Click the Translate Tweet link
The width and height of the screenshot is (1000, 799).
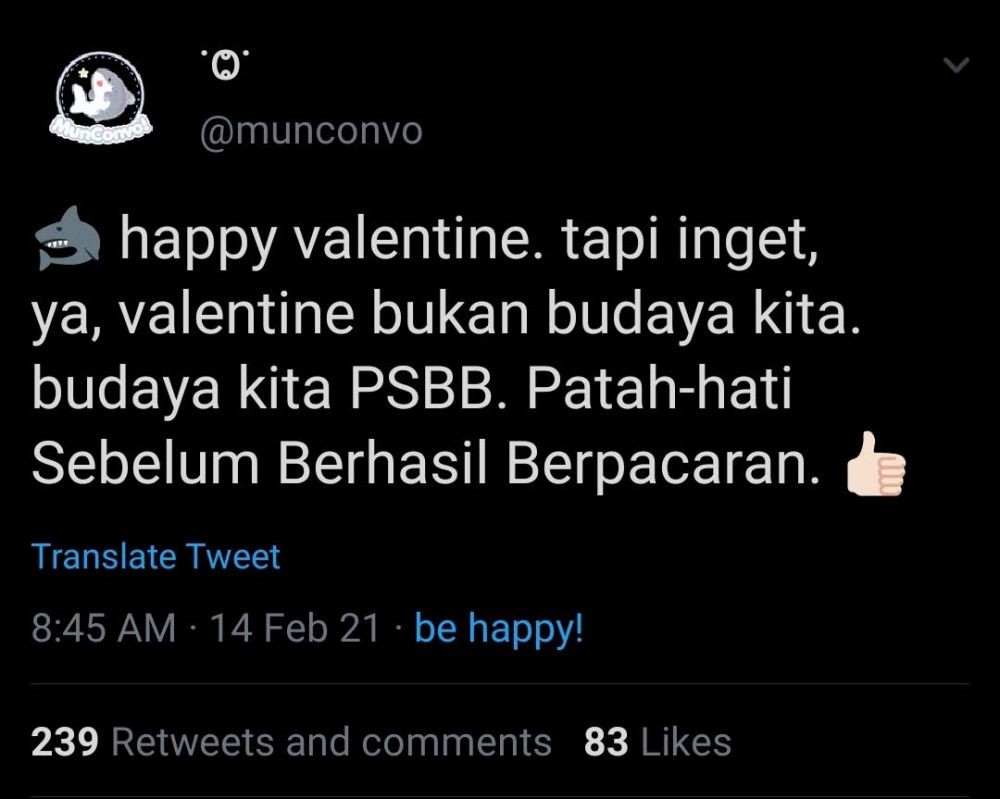[x=156, y=557]
